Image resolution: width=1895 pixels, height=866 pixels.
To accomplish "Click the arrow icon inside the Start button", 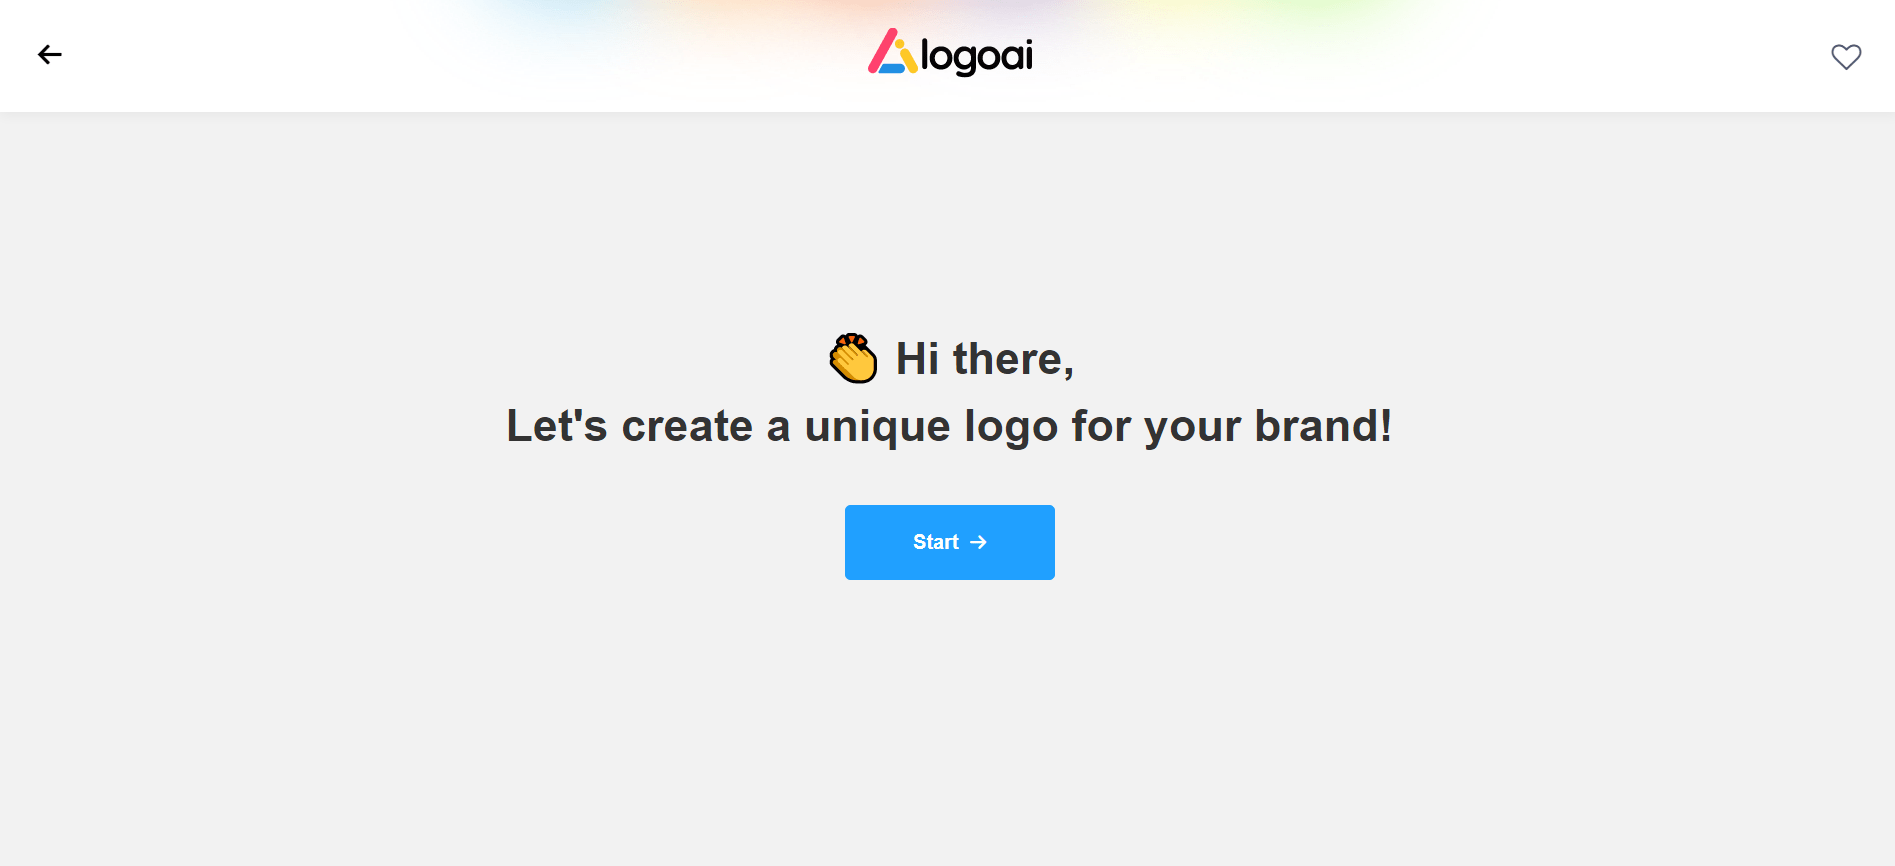I will coord(979,542).
